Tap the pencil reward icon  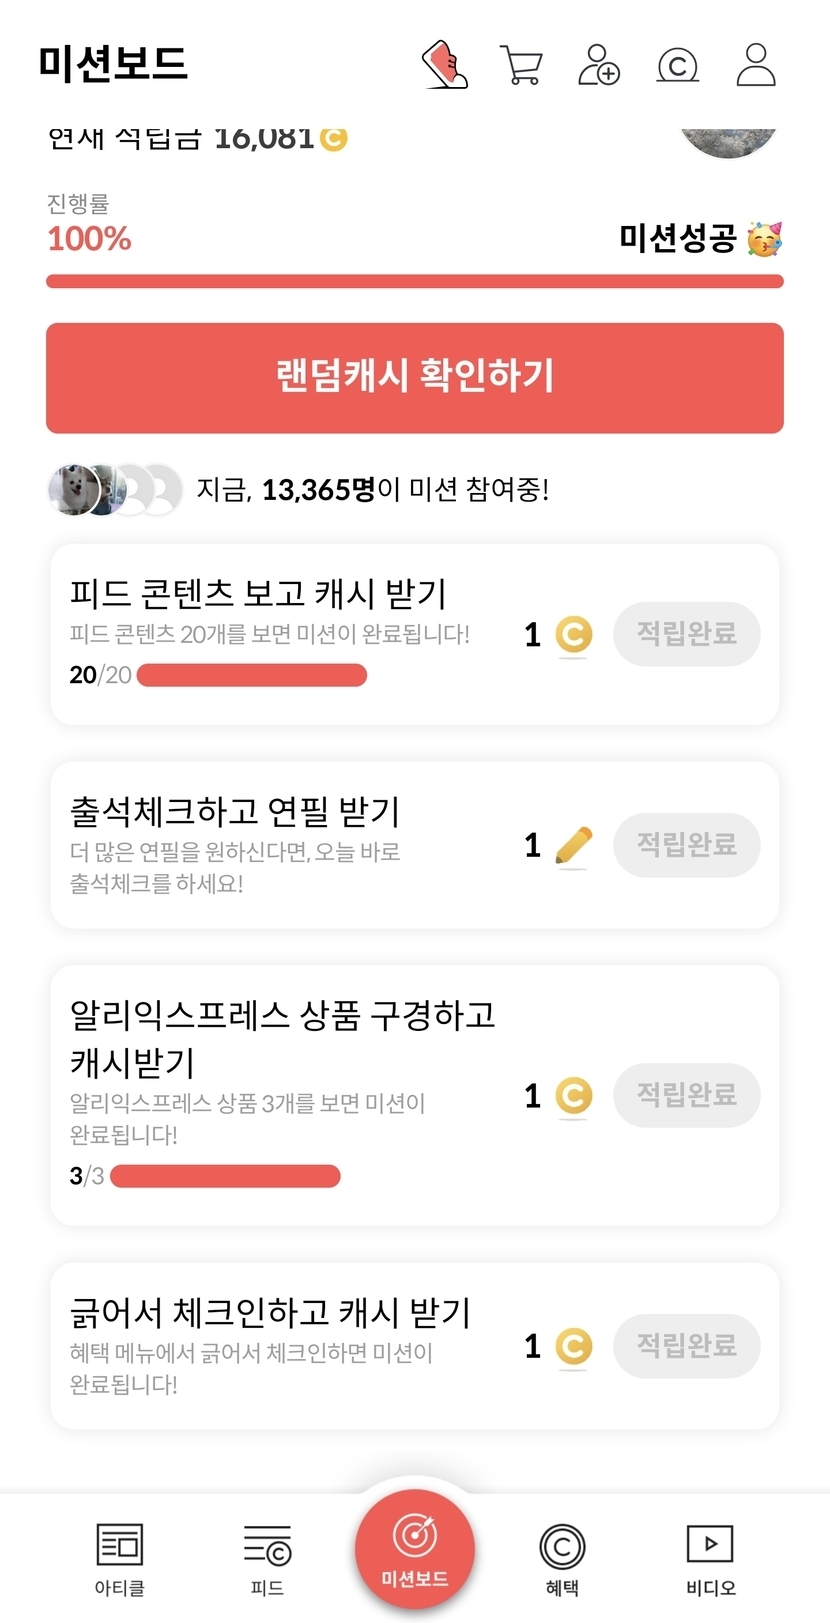pos(573,846)
